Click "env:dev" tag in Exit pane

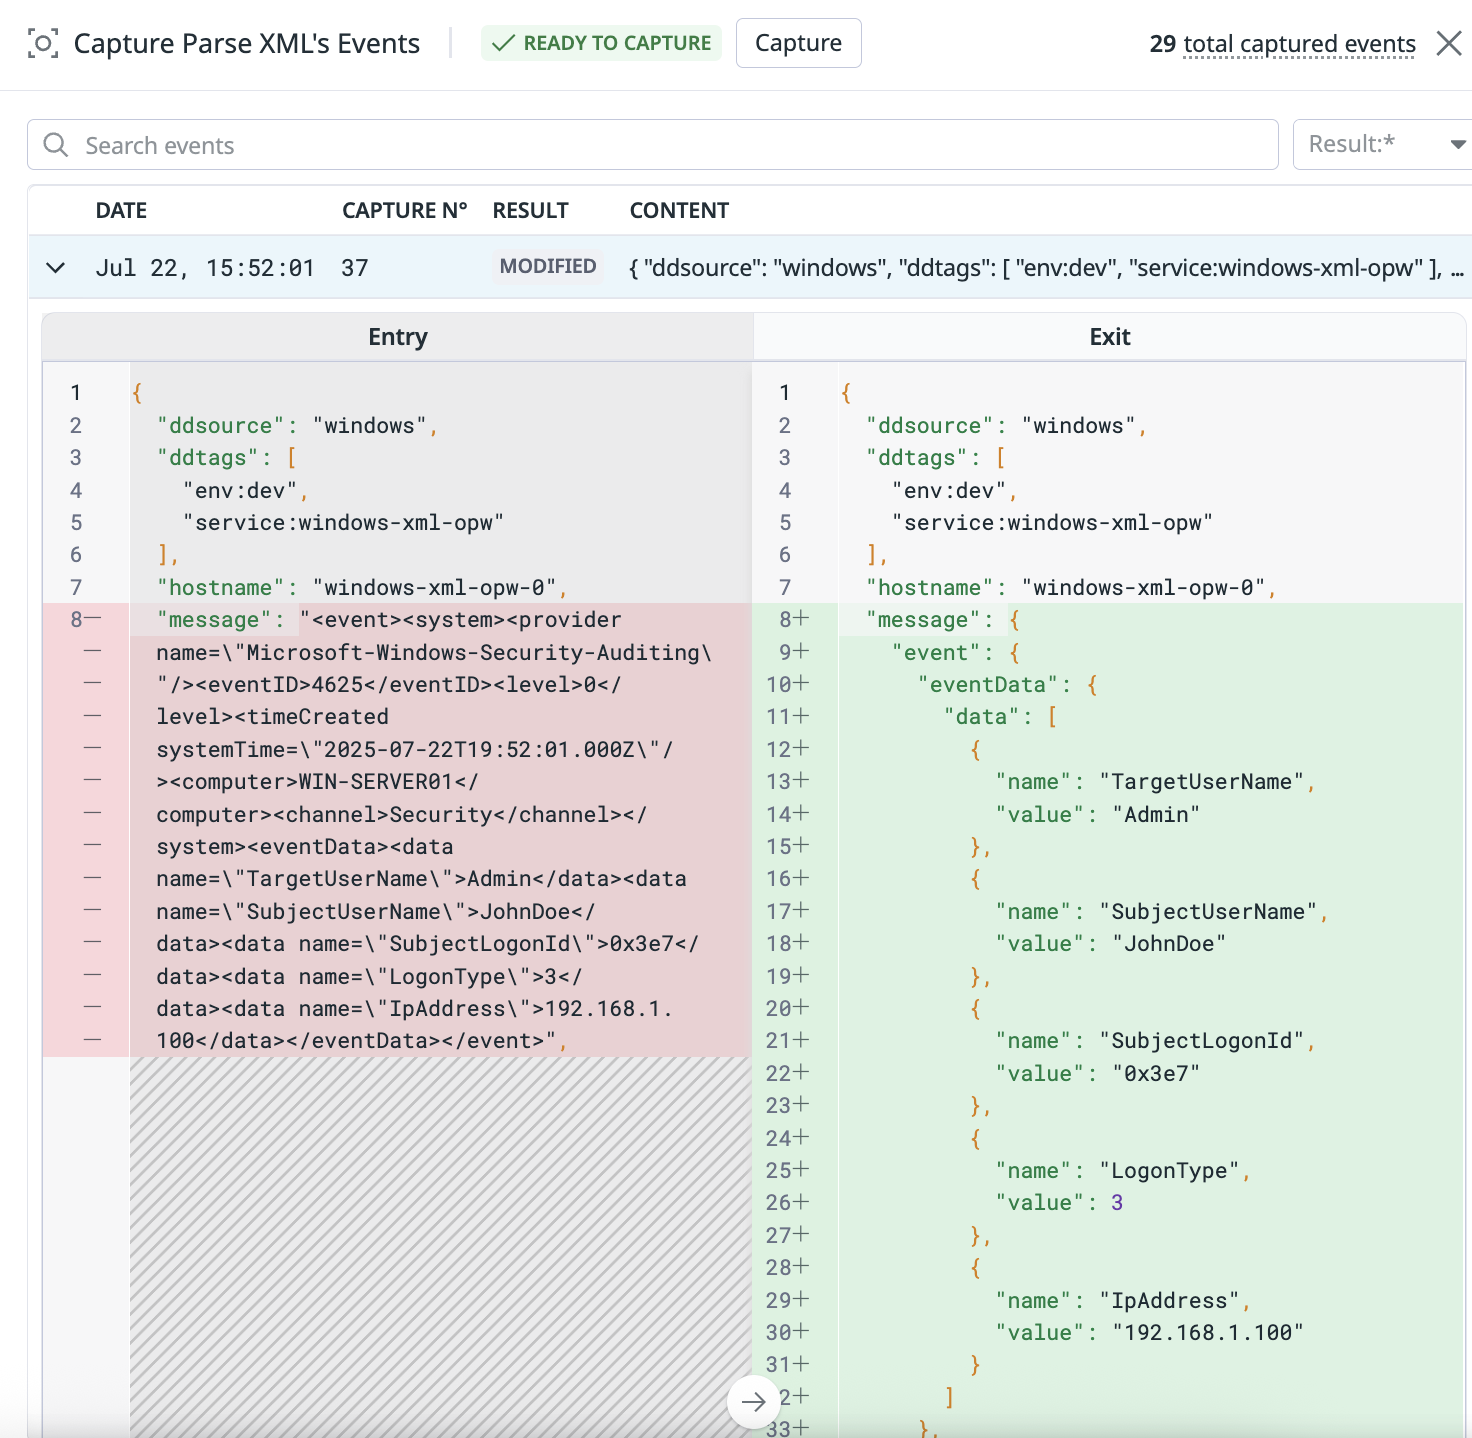(x=948, y=491)
